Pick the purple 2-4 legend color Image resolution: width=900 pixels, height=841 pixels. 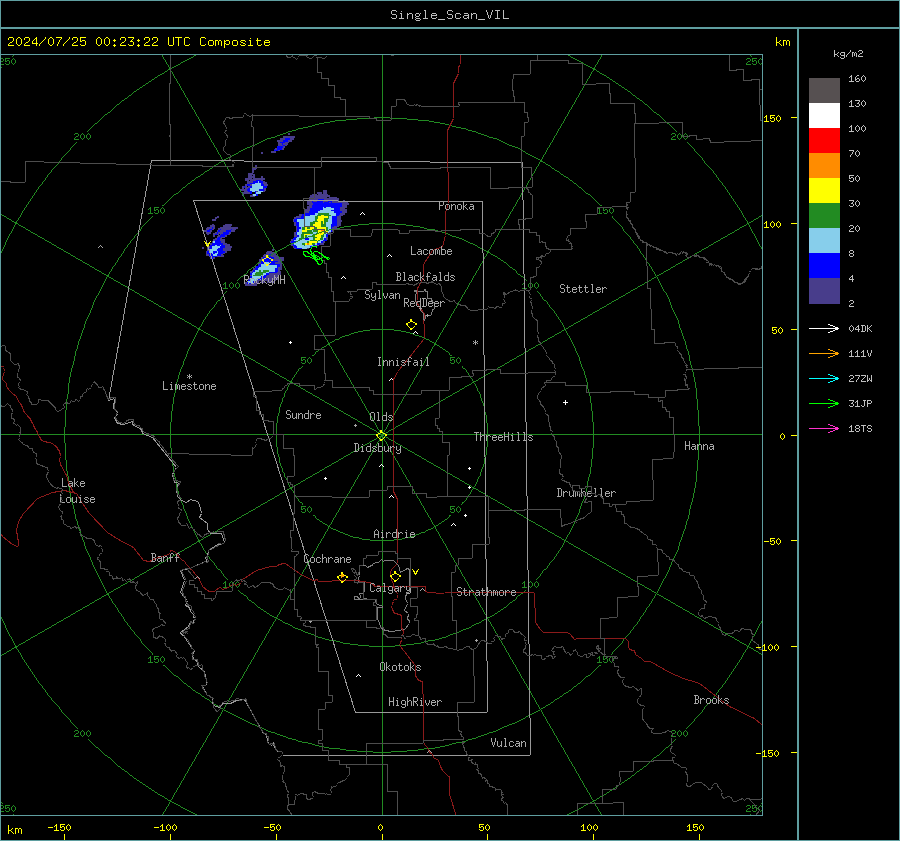824,290
